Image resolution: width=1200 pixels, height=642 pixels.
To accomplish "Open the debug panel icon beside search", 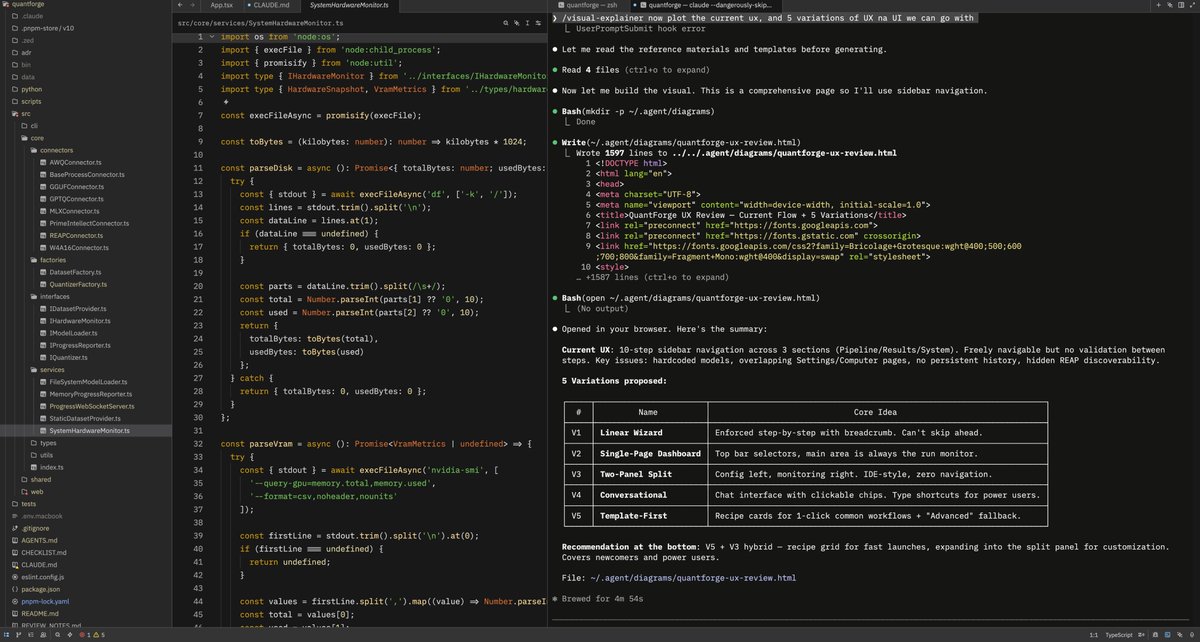I will pos(70,634).
